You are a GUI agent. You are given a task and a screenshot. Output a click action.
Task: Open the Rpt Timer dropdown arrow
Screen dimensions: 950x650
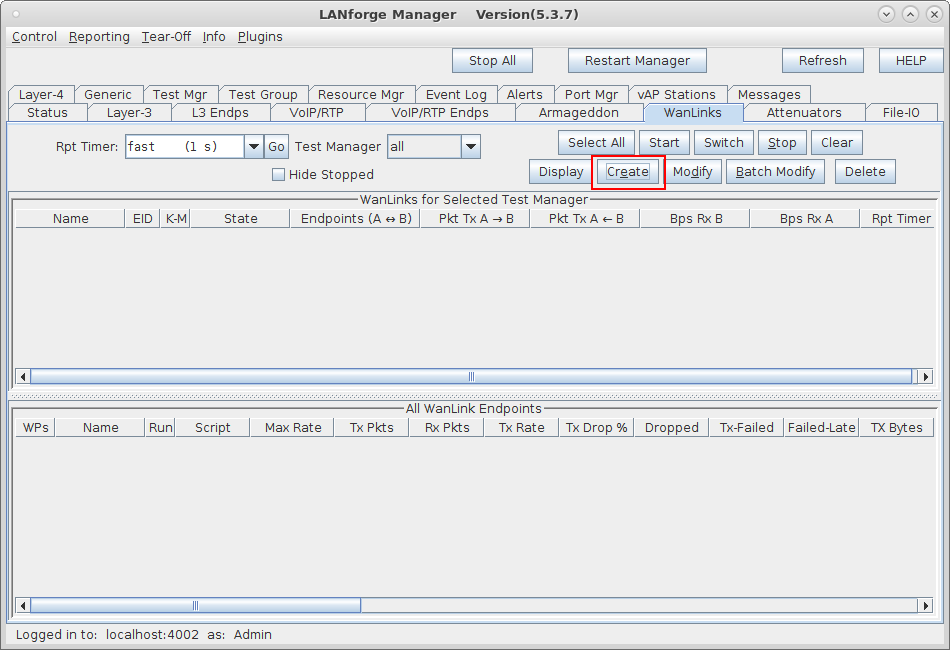(x=253, y=147)
